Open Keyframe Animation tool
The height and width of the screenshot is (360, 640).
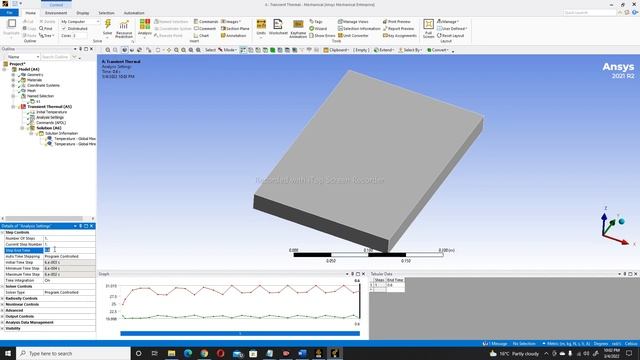(x=298, y=29)
